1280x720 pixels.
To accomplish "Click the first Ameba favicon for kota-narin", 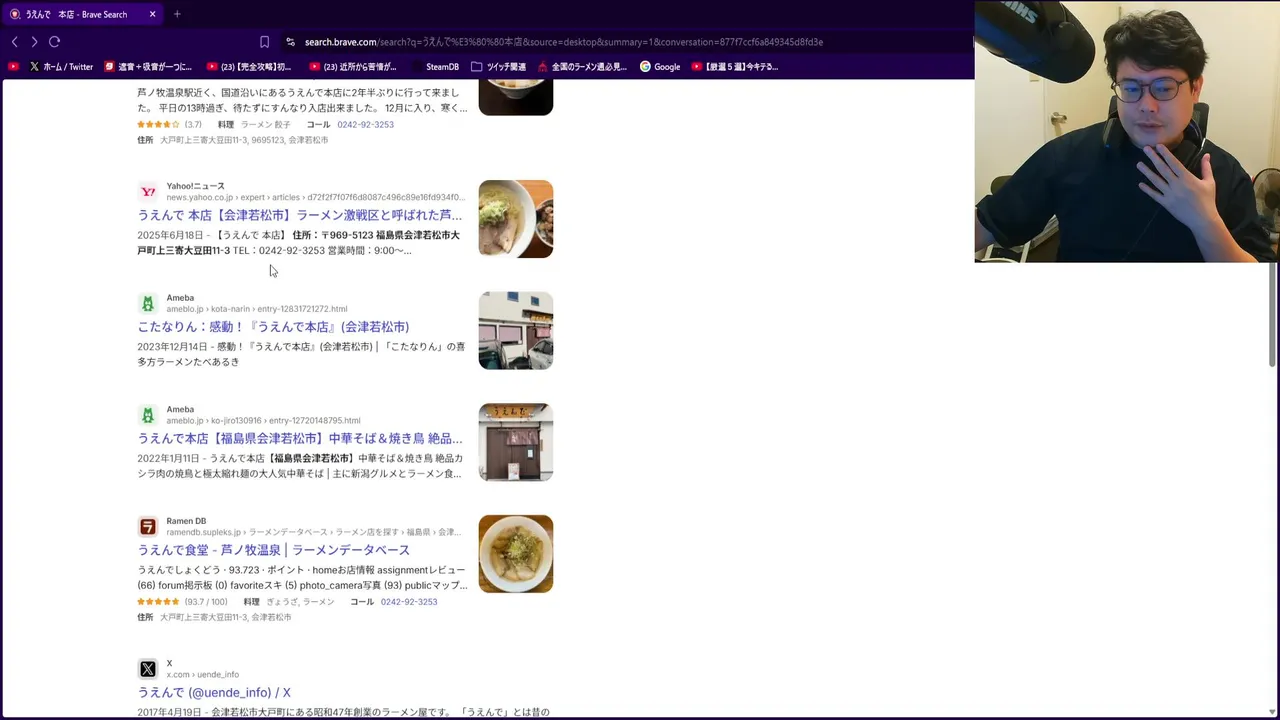I will pos(148,303).
